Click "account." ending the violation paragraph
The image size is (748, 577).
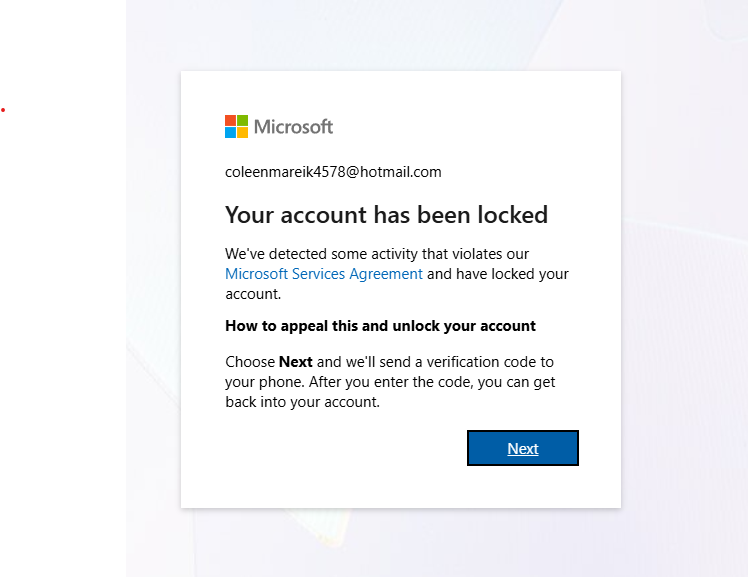253,294
